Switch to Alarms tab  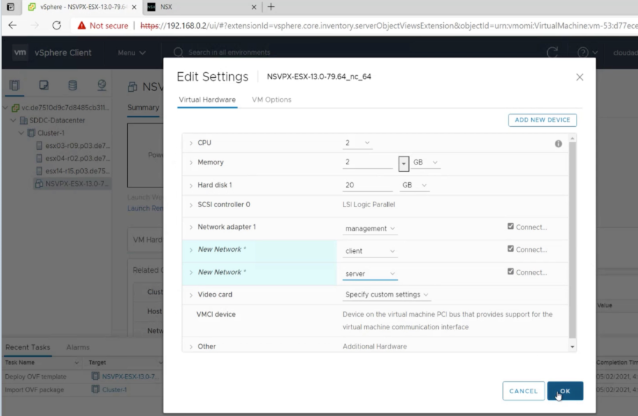pyautogui.click(x=78, y=347)
